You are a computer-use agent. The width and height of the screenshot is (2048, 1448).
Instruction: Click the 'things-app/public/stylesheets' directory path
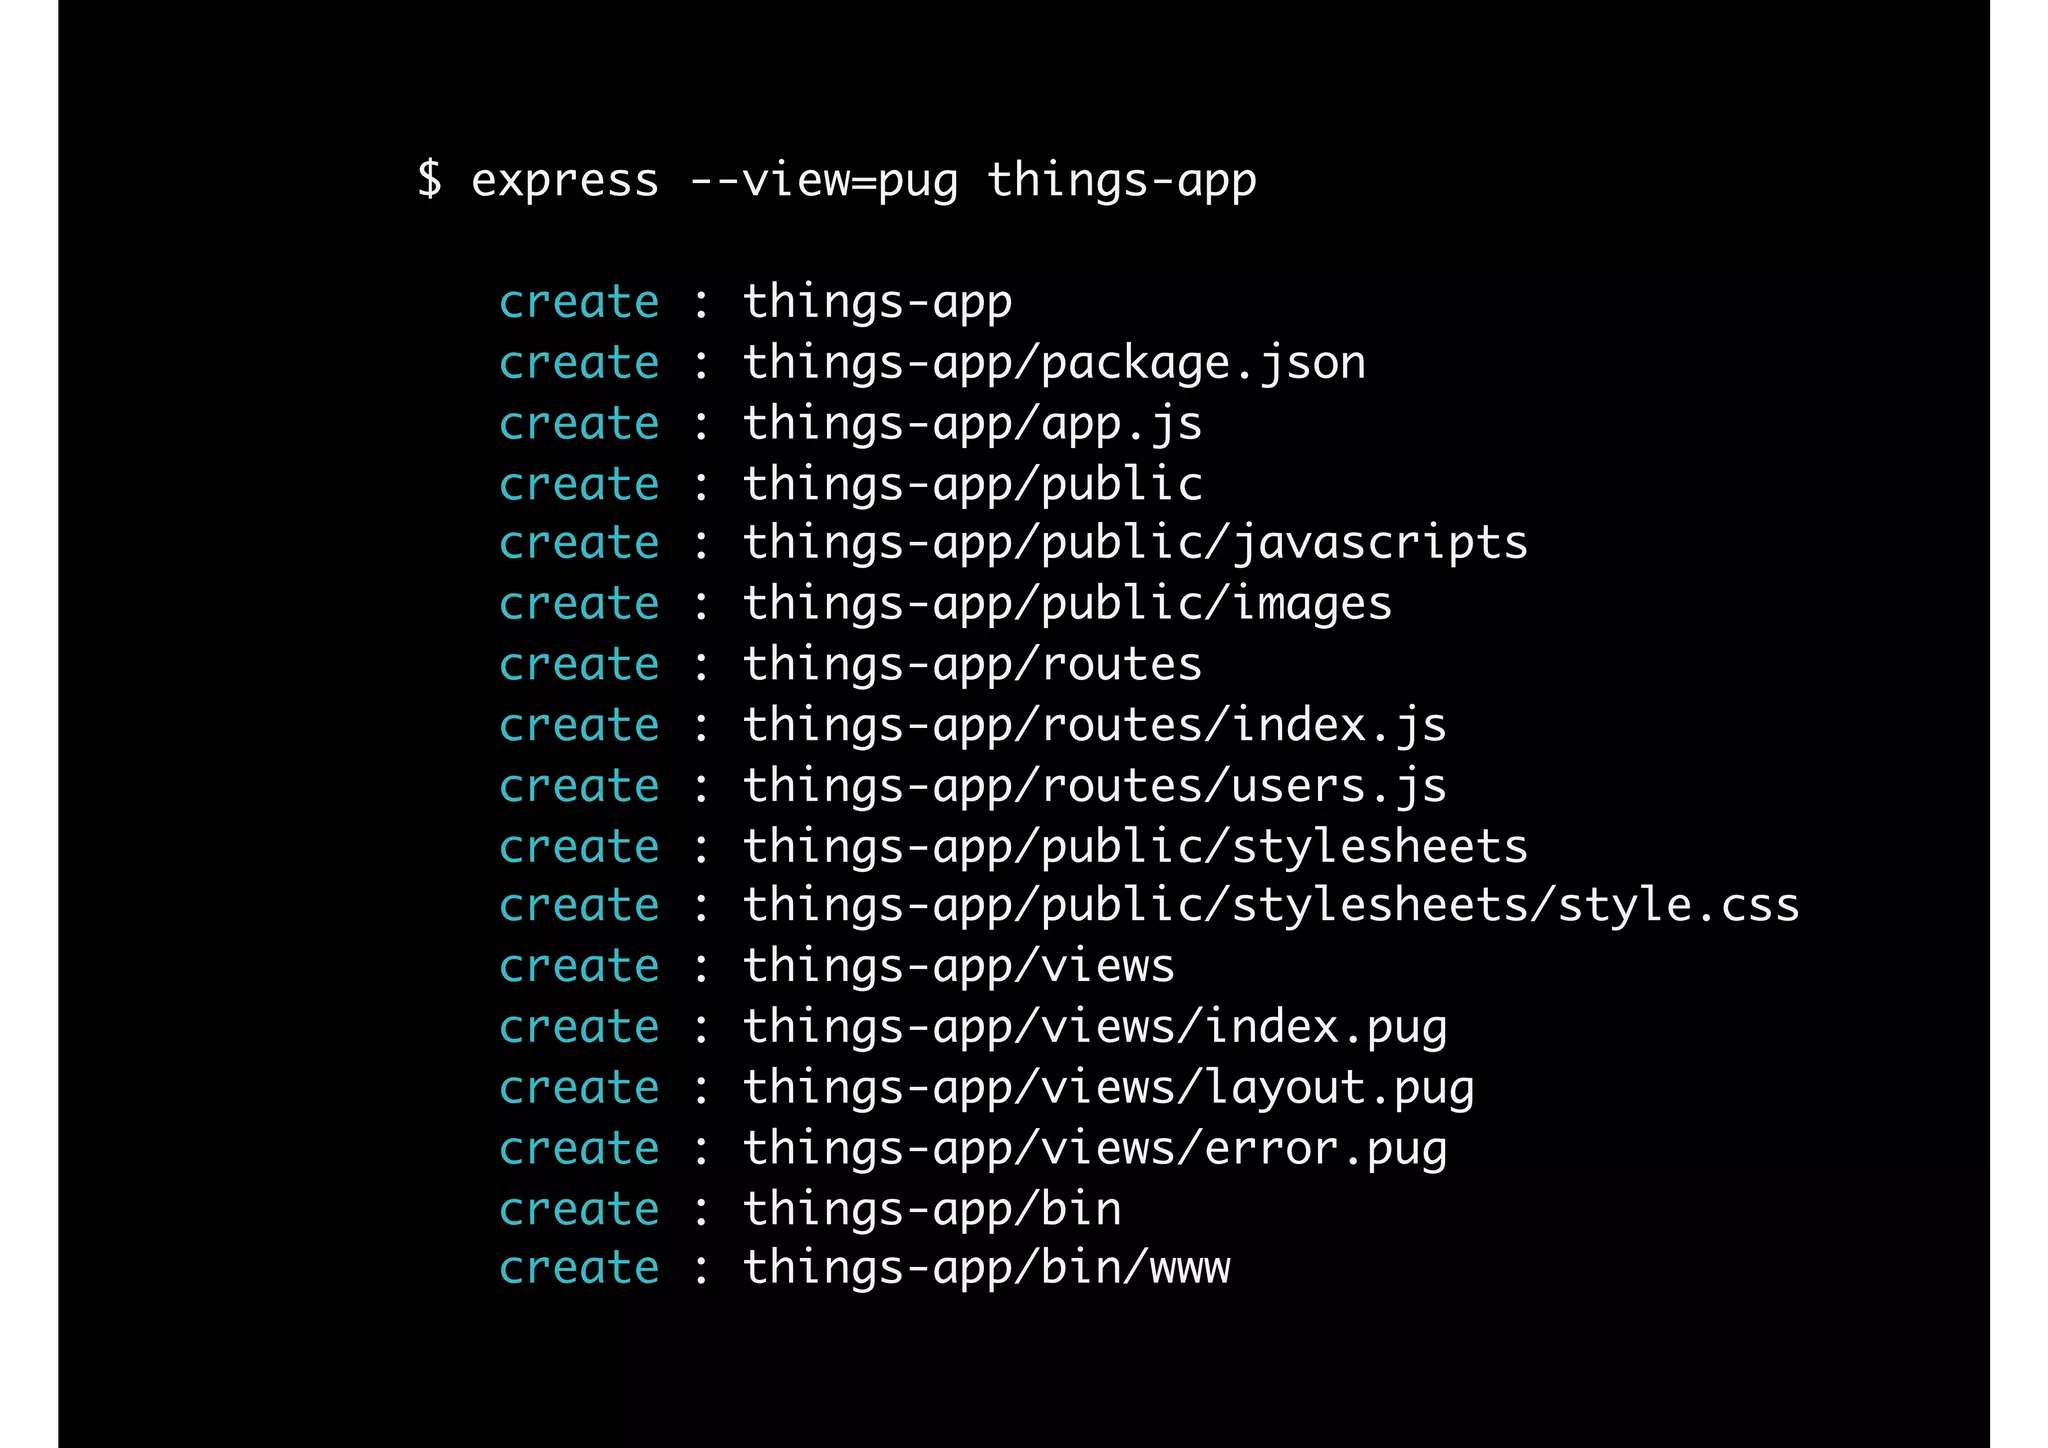[1135, 847]
